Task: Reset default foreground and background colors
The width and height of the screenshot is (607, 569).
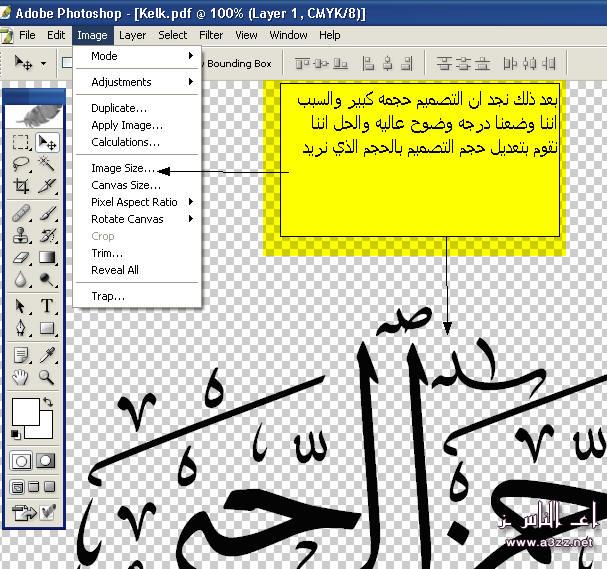Action: point(15,434)
